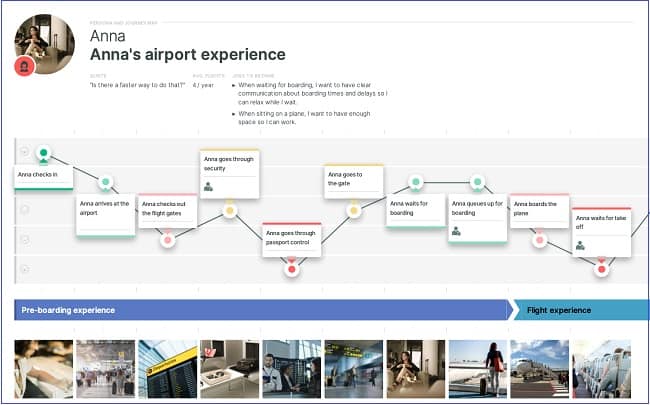Image resolution: width=650 pixels, height=405 pixels.
Task: Open the airplane cabin seats photo thumbnail
Action: 601,369
